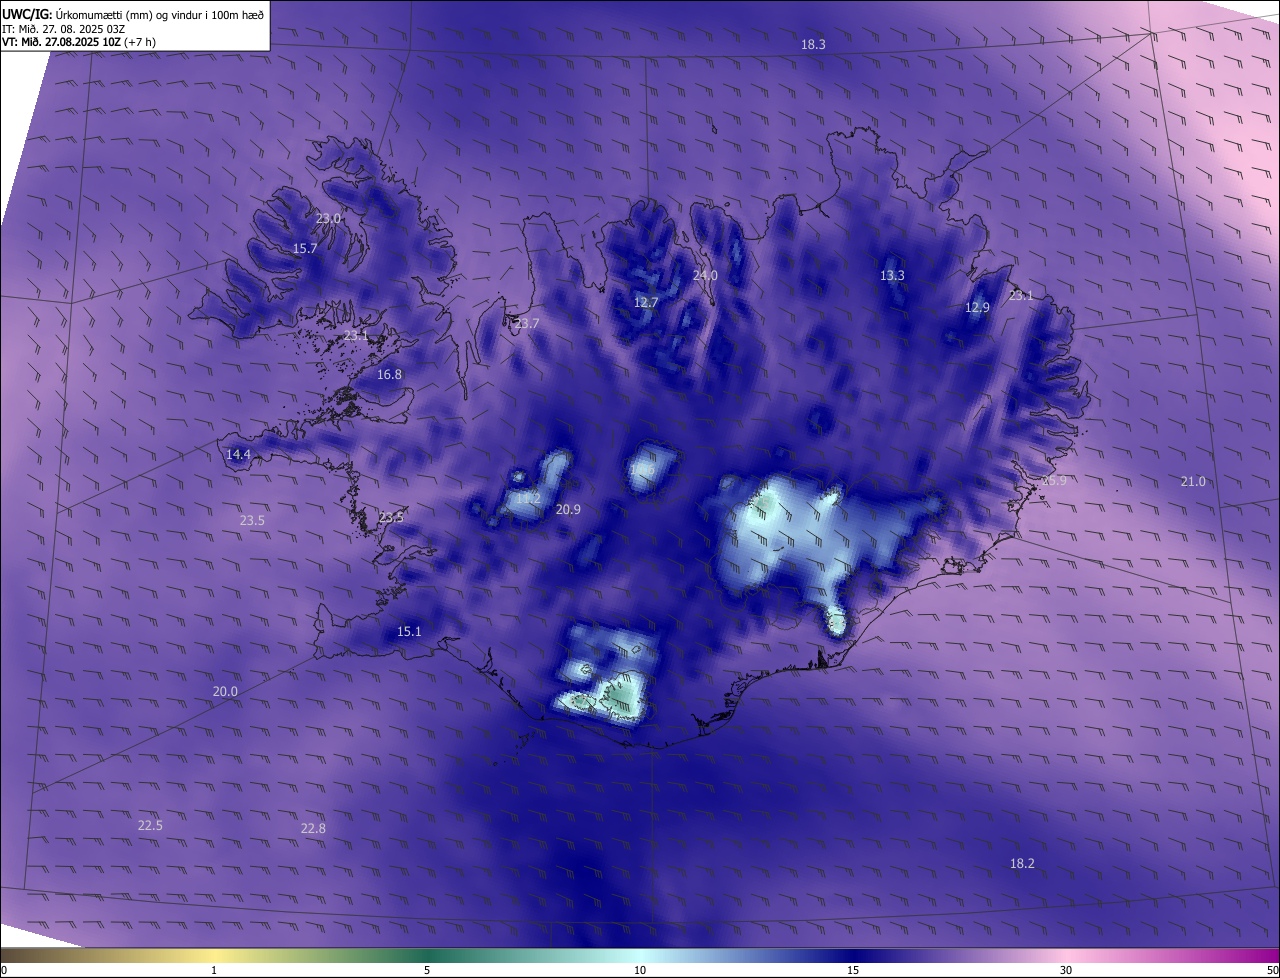Click the 50 label on the colour scale
The image size is (1280, 978).
click(x=1273, y=971)
